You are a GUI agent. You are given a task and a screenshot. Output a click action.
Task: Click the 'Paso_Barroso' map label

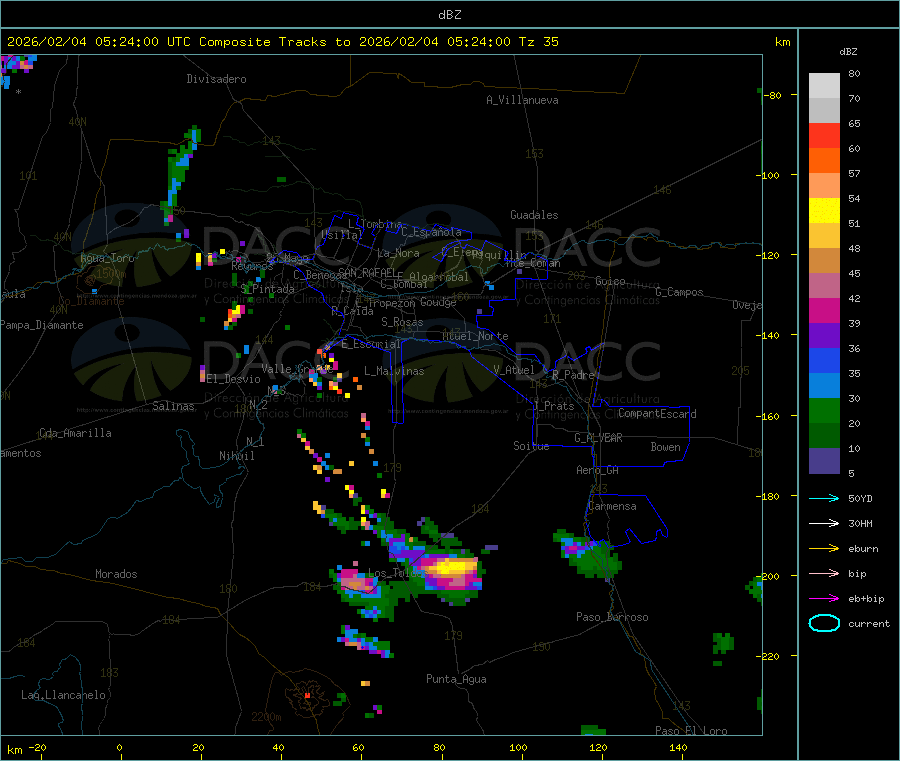click(x=612, y=617)
